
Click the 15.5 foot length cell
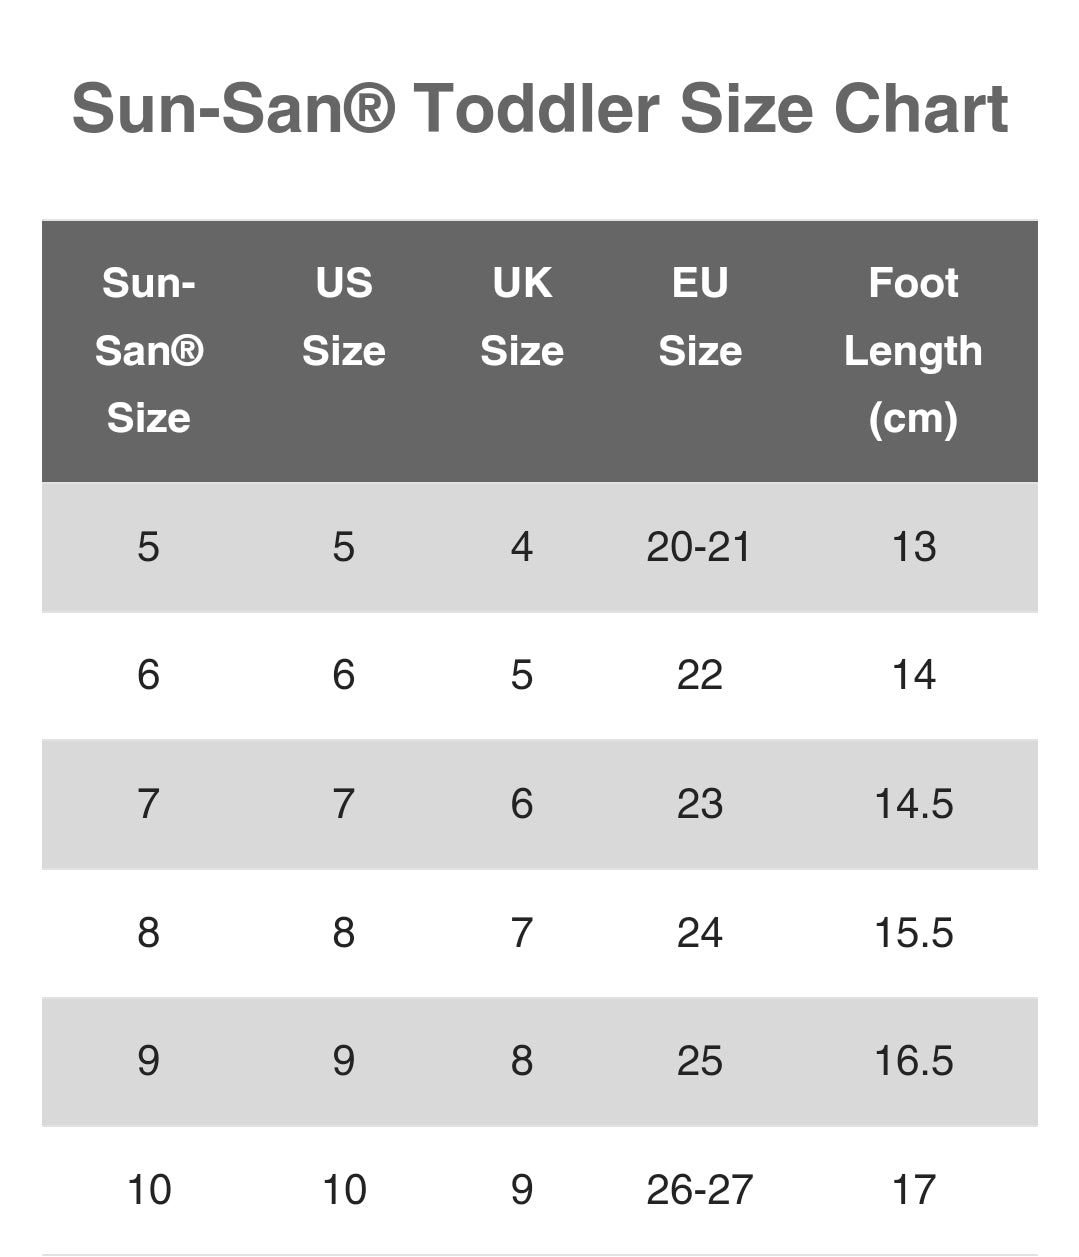pos(913,933)
